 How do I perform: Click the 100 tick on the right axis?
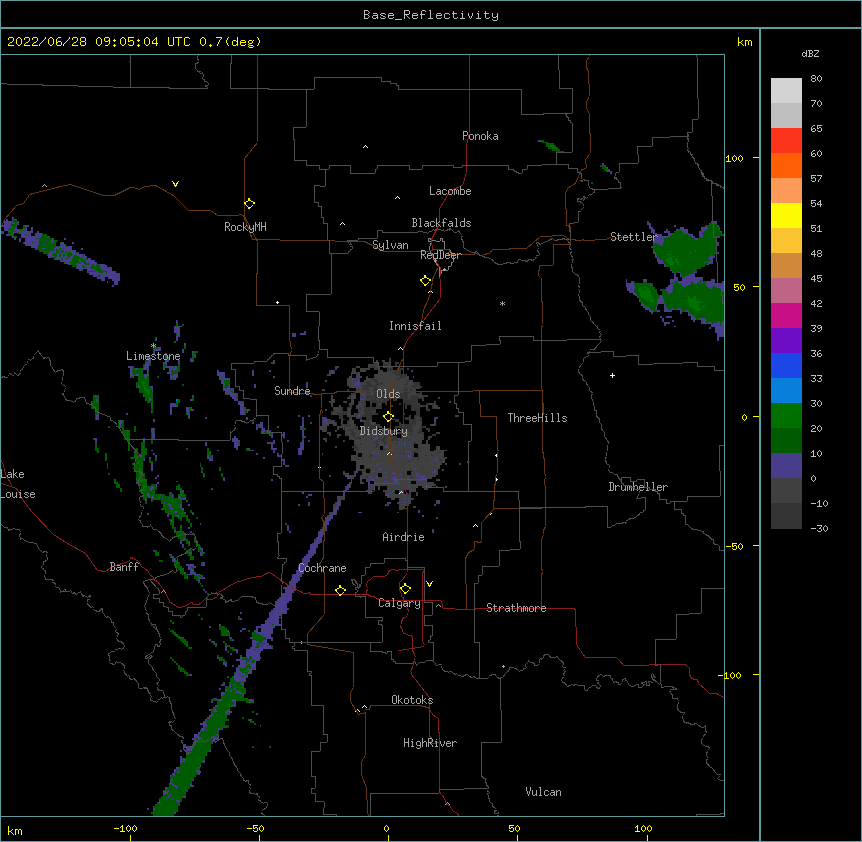(734, 158)
